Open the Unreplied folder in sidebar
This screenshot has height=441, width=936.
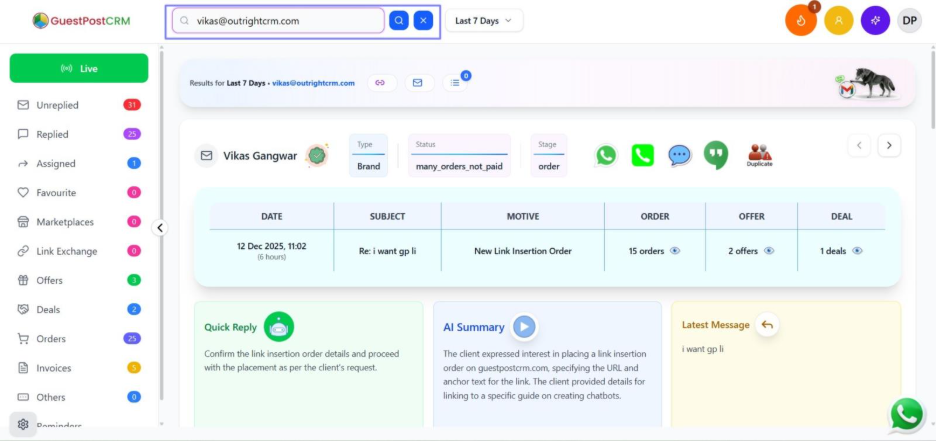tap(57, 105)
